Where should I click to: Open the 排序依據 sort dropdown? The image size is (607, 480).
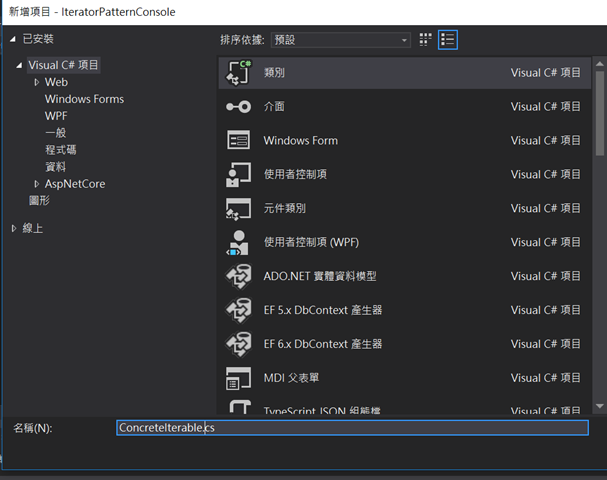click(341, 40)
